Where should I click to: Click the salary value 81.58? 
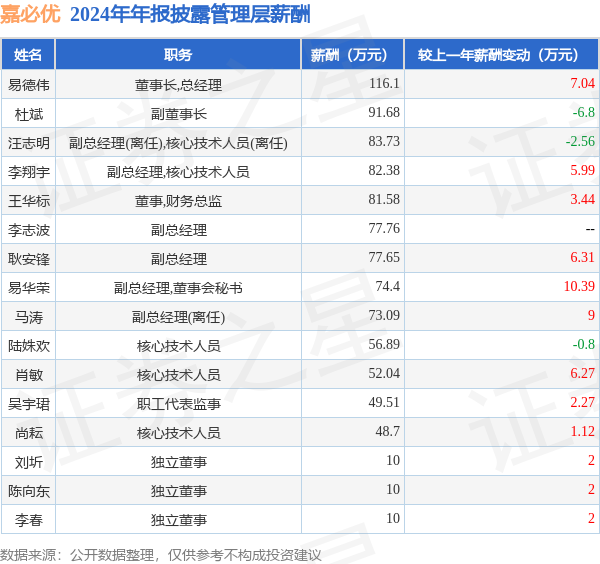[384, 199]
